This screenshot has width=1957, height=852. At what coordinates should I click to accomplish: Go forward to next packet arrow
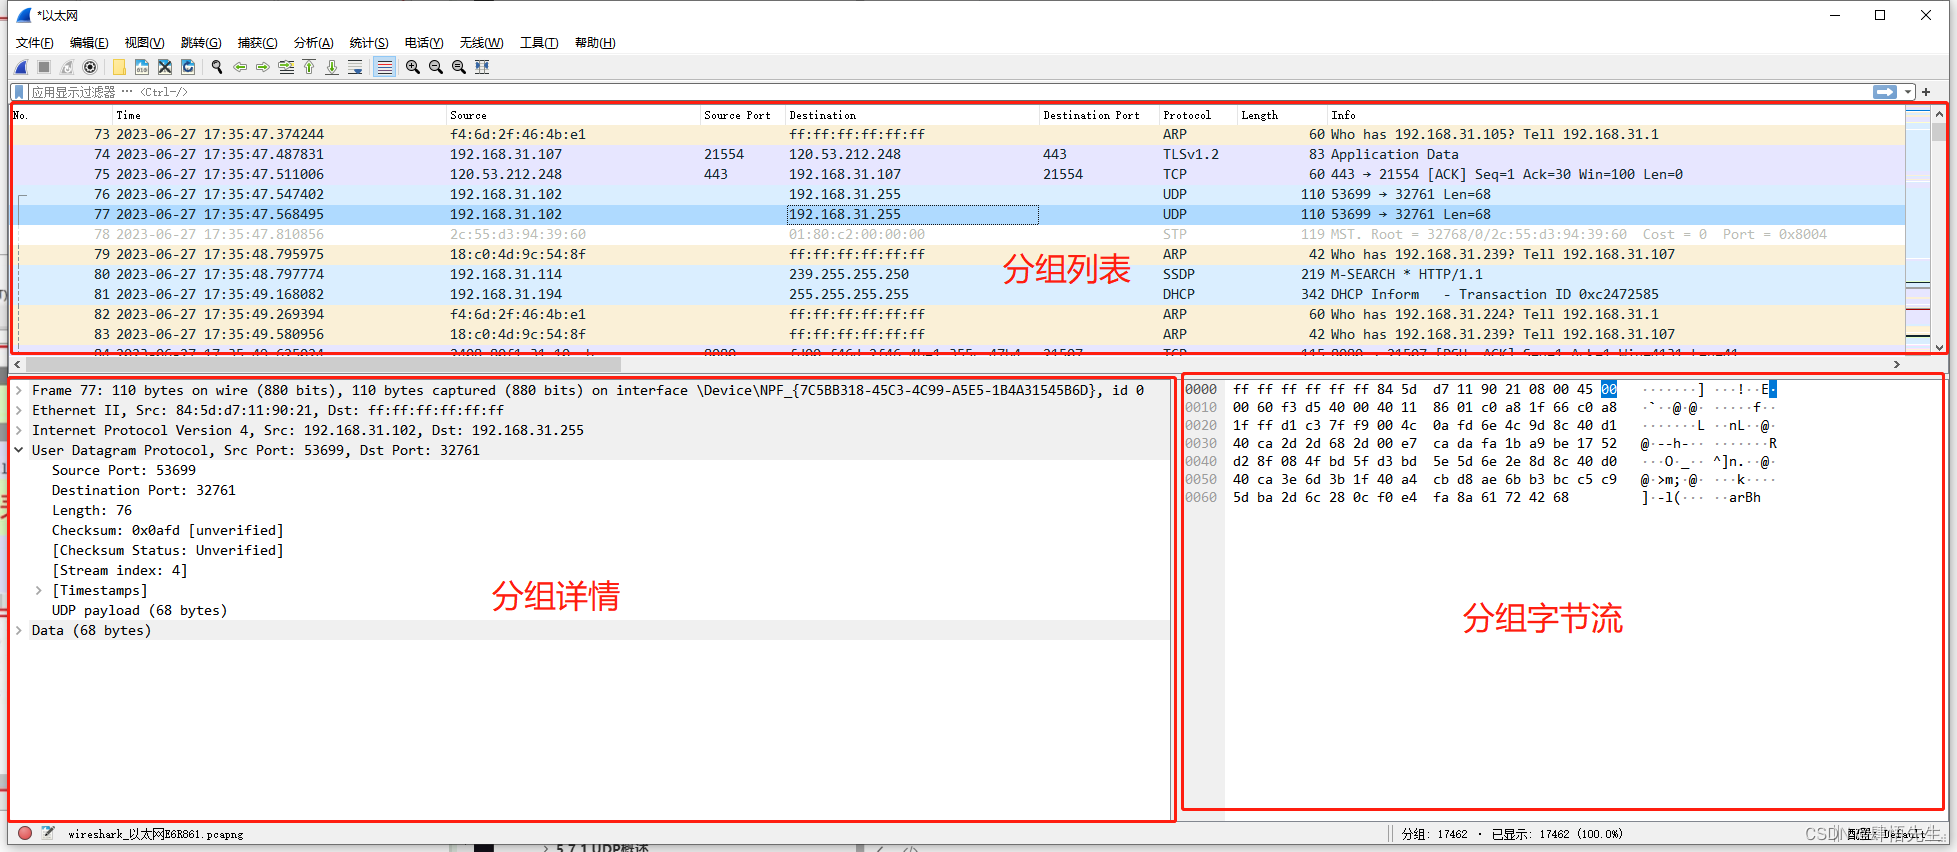click(263, 67)
